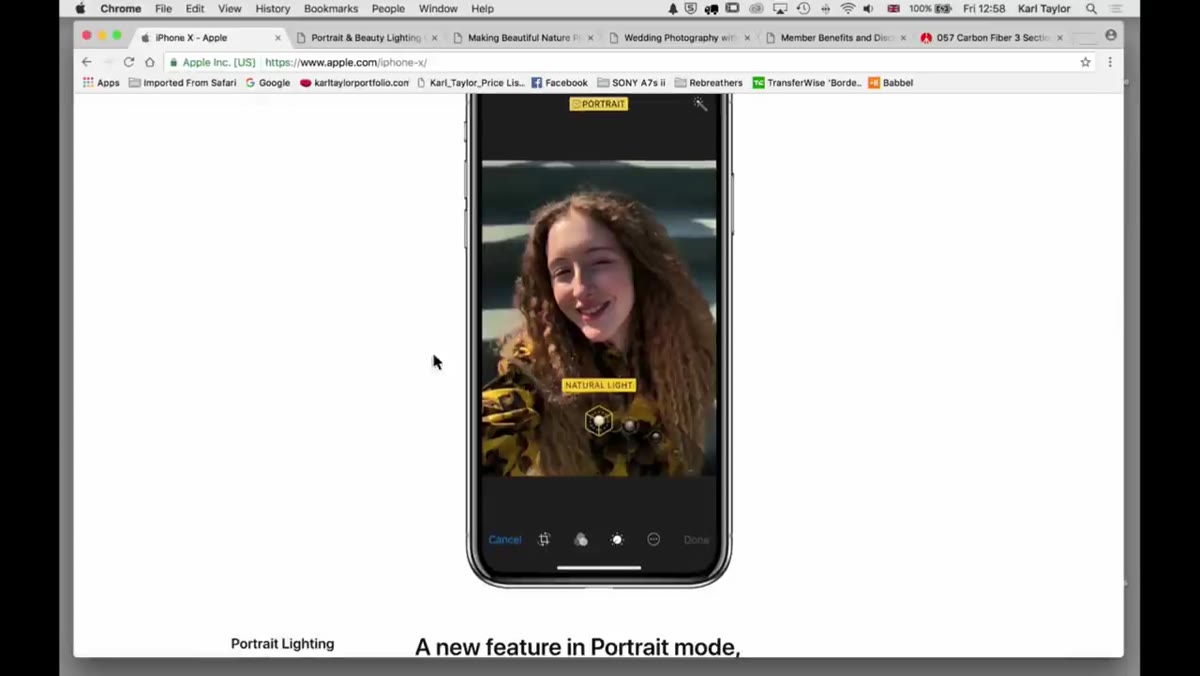The image size is (1200, 676).
Task: Click the Time Machine menu bar icon
Action: click(803, 9)
